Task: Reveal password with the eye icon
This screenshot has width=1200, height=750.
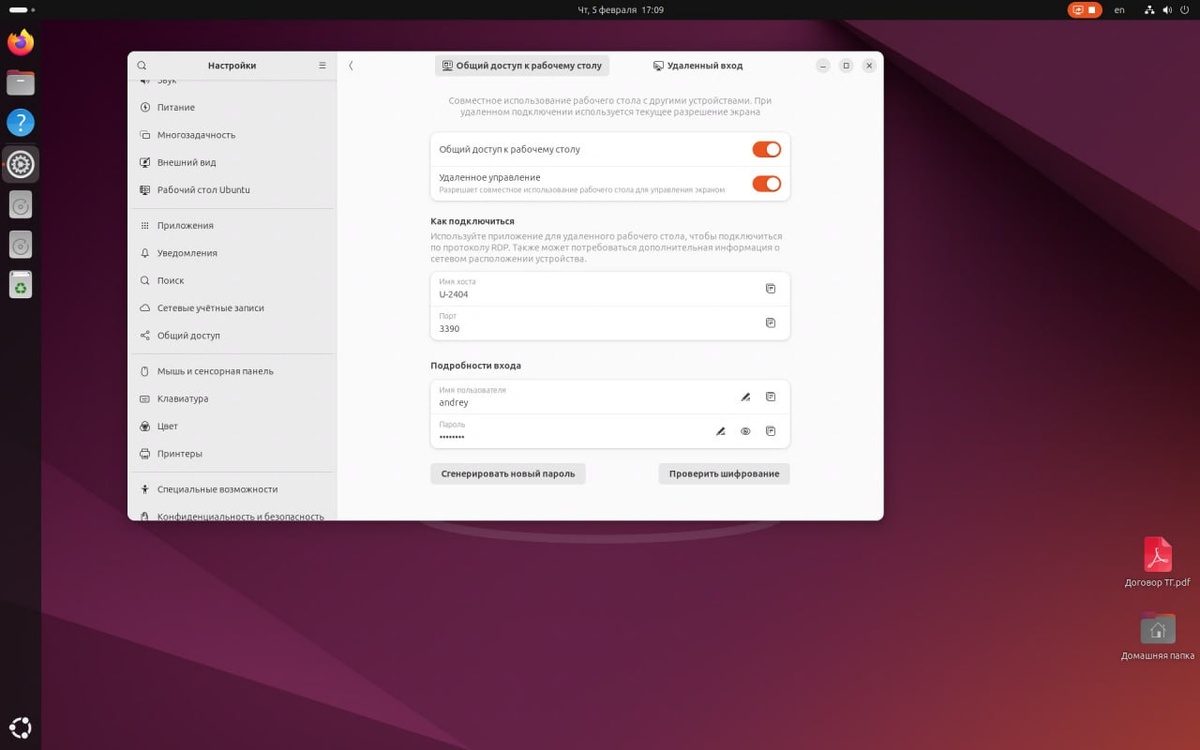Action: tap(745, 431)
